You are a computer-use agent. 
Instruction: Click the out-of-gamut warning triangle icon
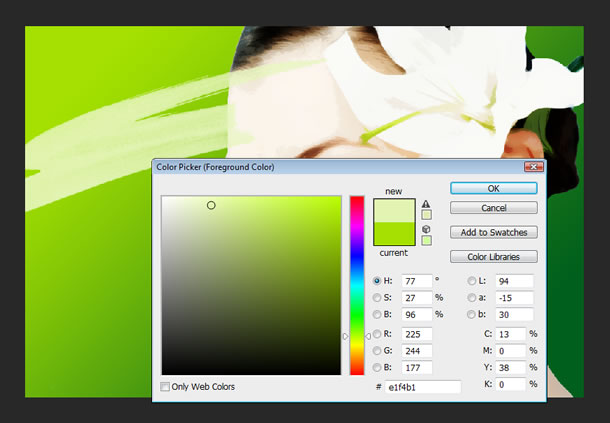coord(426,203)
